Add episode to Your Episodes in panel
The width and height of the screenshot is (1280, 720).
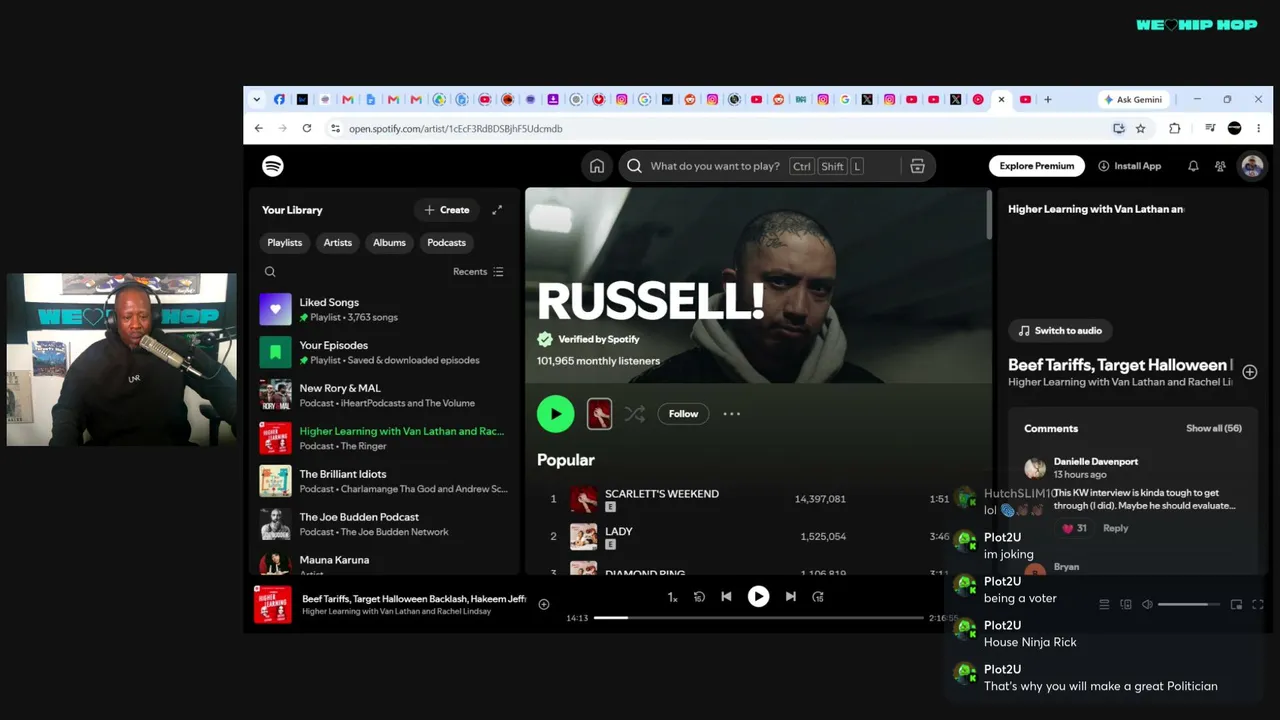1250,372
